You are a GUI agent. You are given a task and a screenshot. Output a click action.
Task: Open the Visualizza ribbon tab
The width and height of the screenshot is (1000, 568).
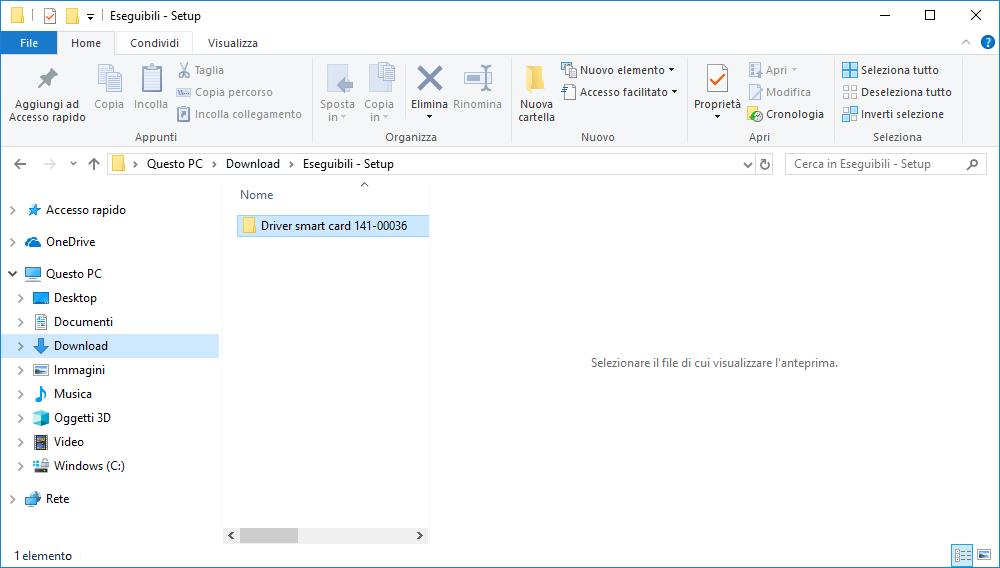coord(232,43)
